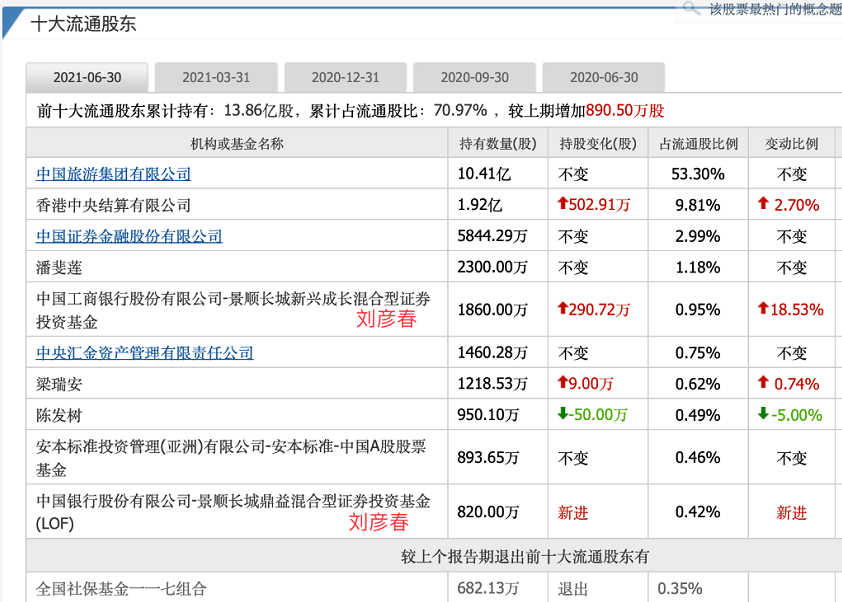
Task: Switch to the 2021-06-30 tab
Action: 87,77
